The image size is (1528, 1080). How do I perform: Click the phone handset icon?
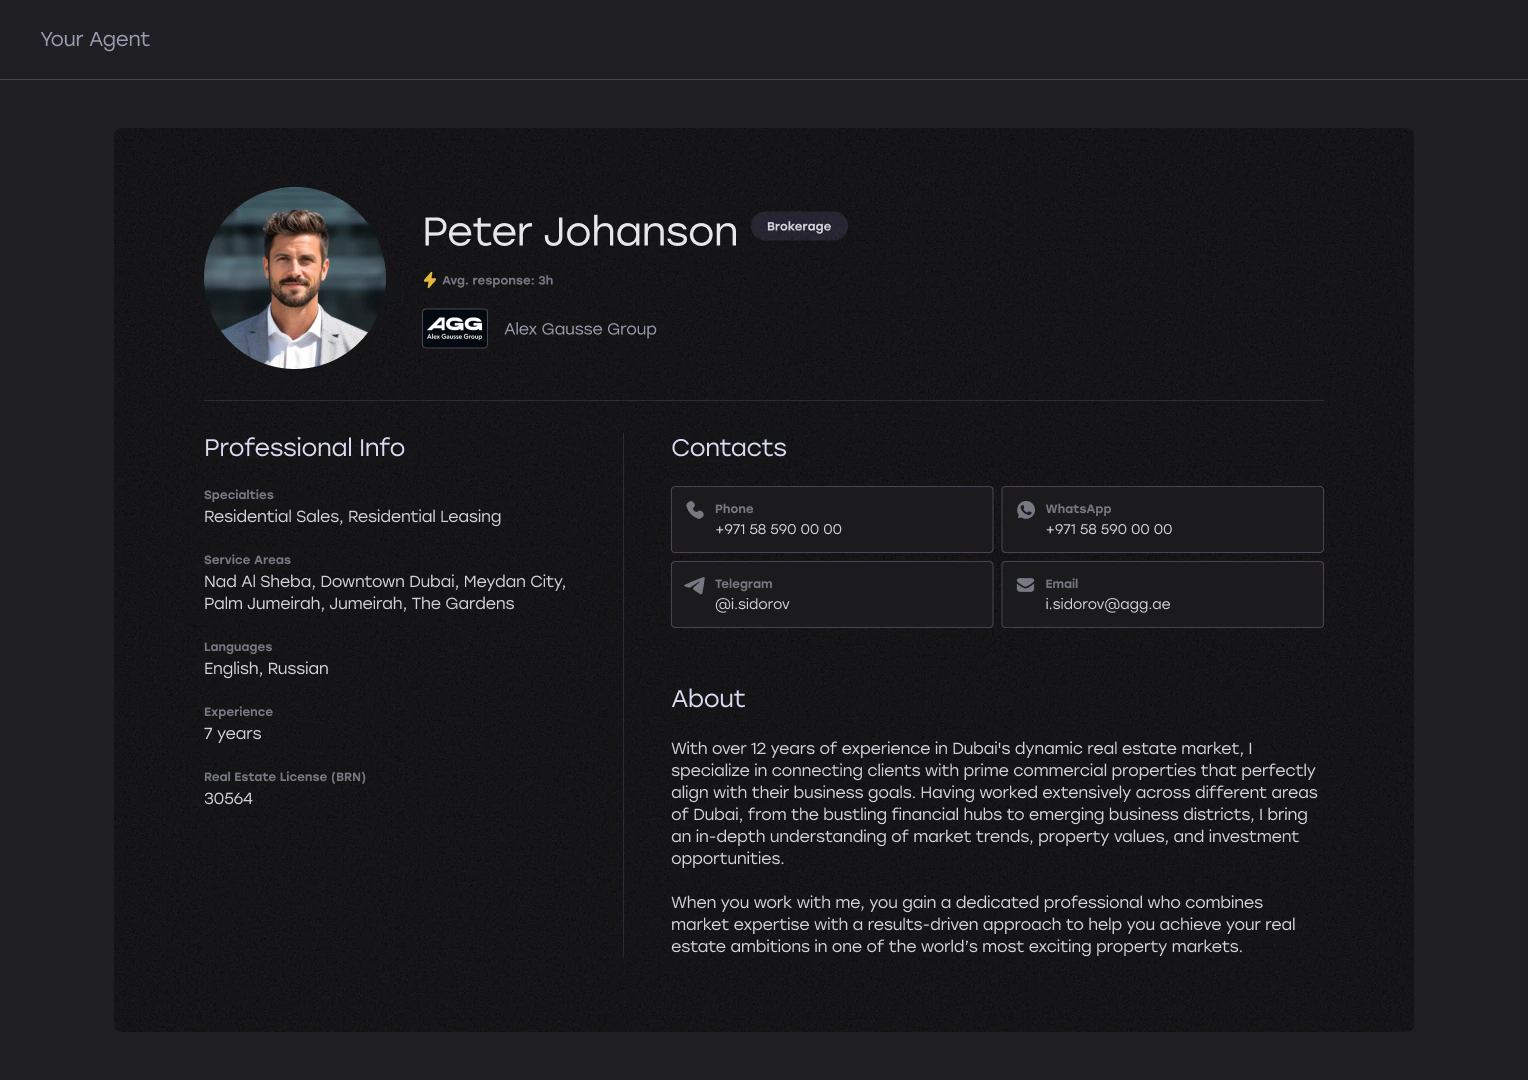(695, 510)
